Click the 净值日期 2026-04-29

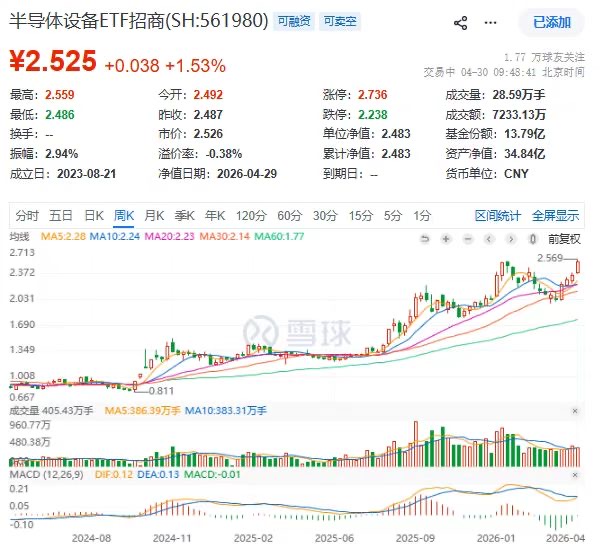pyautogui.click(x=247, y=174)
